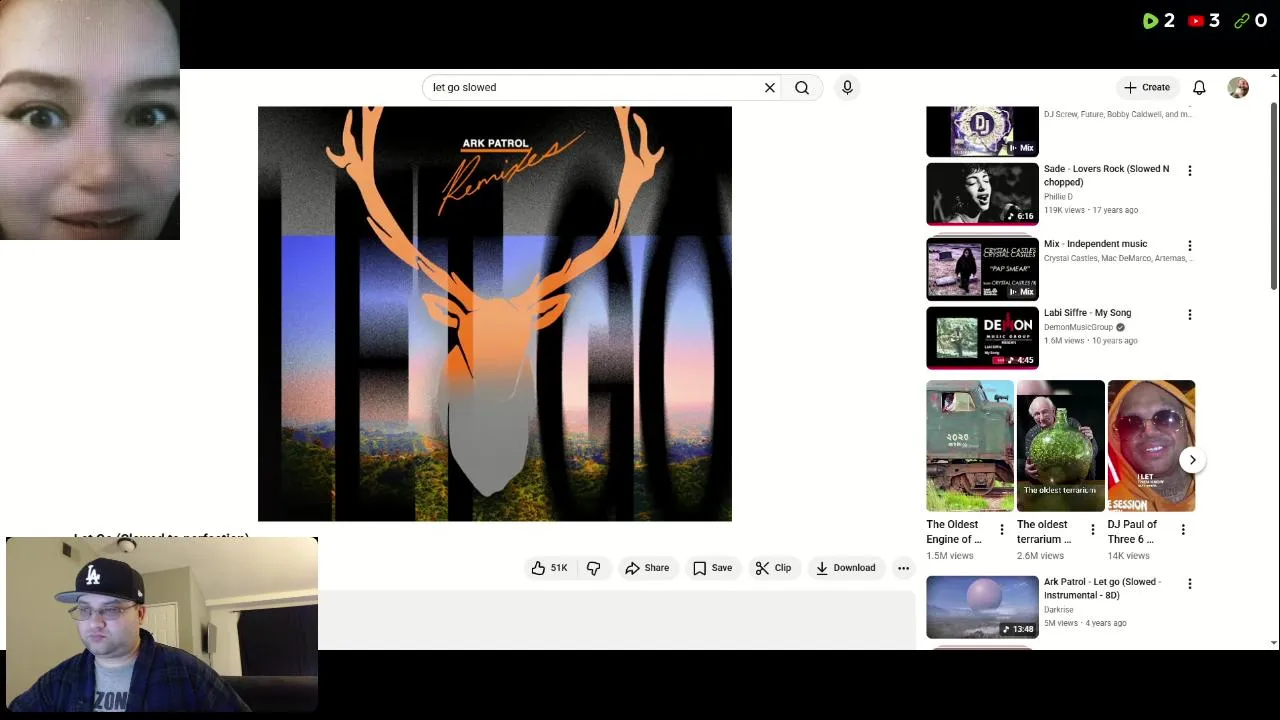1280x720 pixels.
Task: Show next shorts with arrow chevron
Action: tap(1192, 460)
